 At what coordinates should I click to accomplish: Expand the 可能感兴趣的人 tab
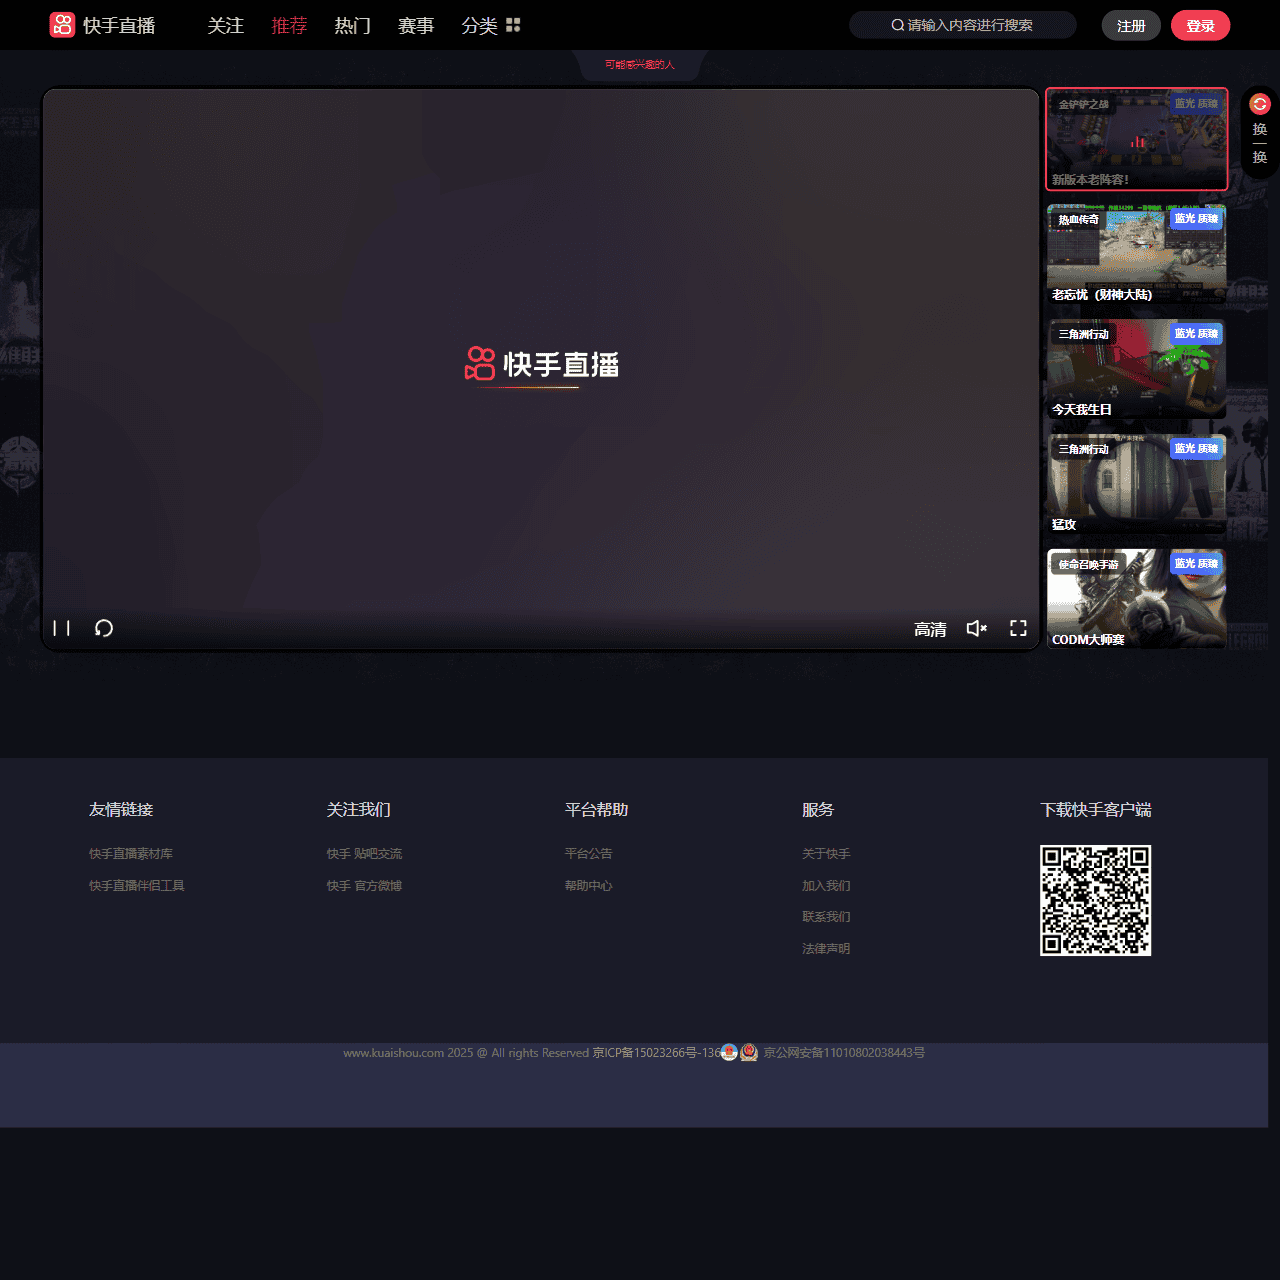(x=640, y=65)
